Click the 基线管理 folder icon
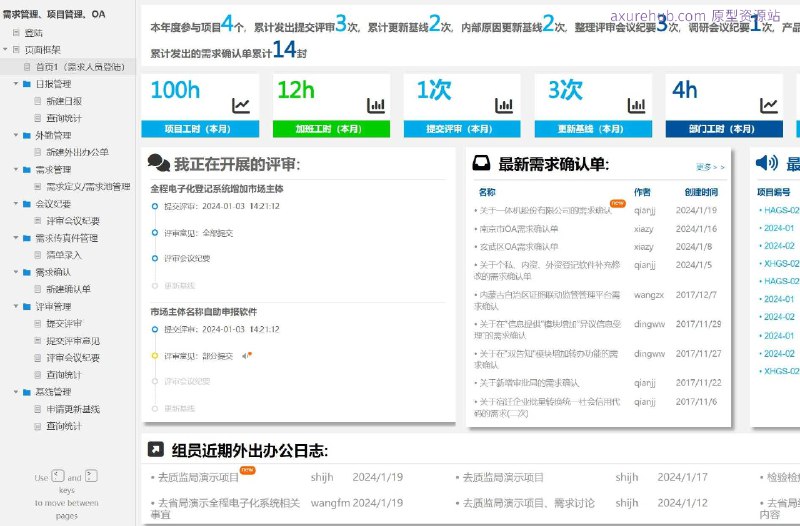800x526 pixels. [x=27, y=392]
